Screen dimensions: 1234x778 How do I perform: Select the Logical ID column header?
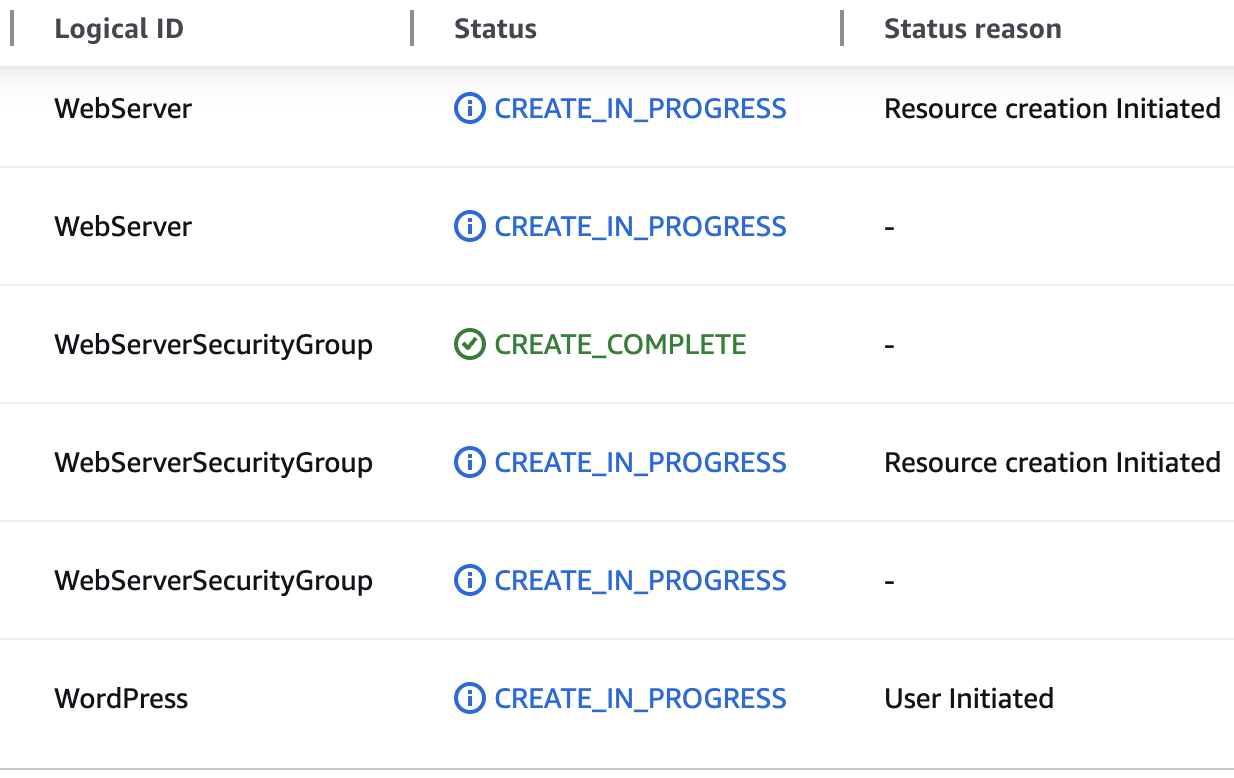(x=119, y=28)
